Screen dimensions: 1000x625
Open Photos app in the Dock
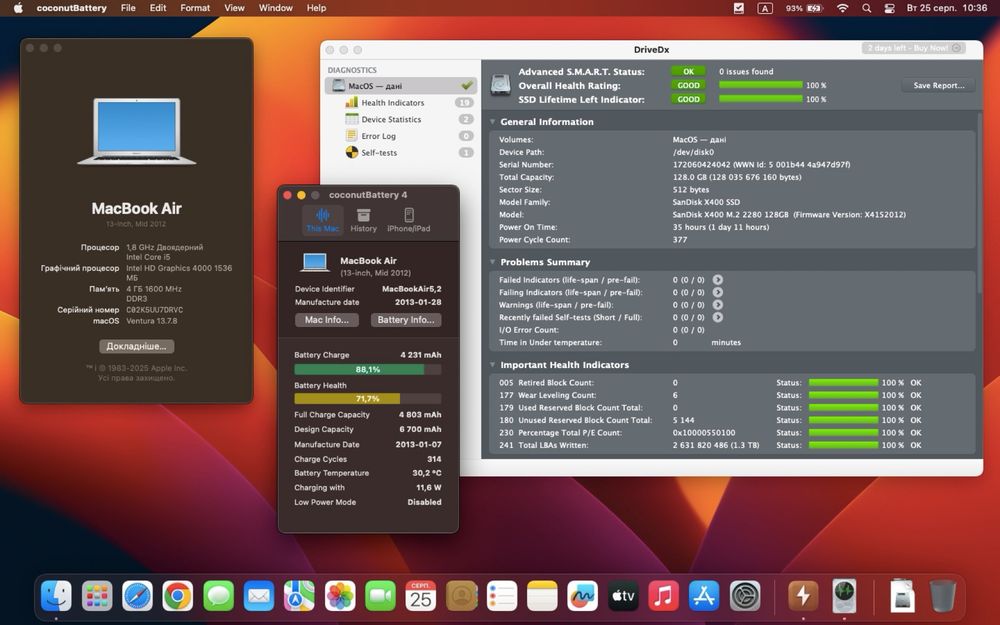(x=340, y=596)
